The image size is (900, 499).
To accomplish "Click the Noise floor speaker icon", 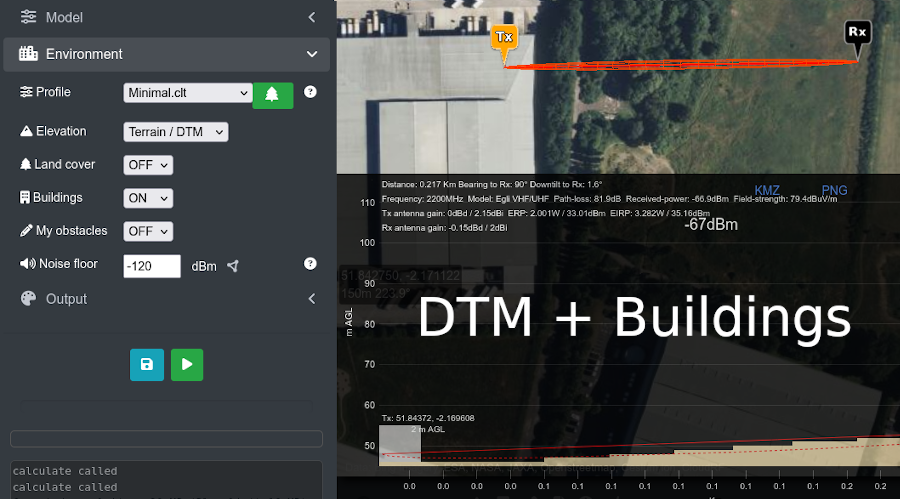I will pos(28,264).
